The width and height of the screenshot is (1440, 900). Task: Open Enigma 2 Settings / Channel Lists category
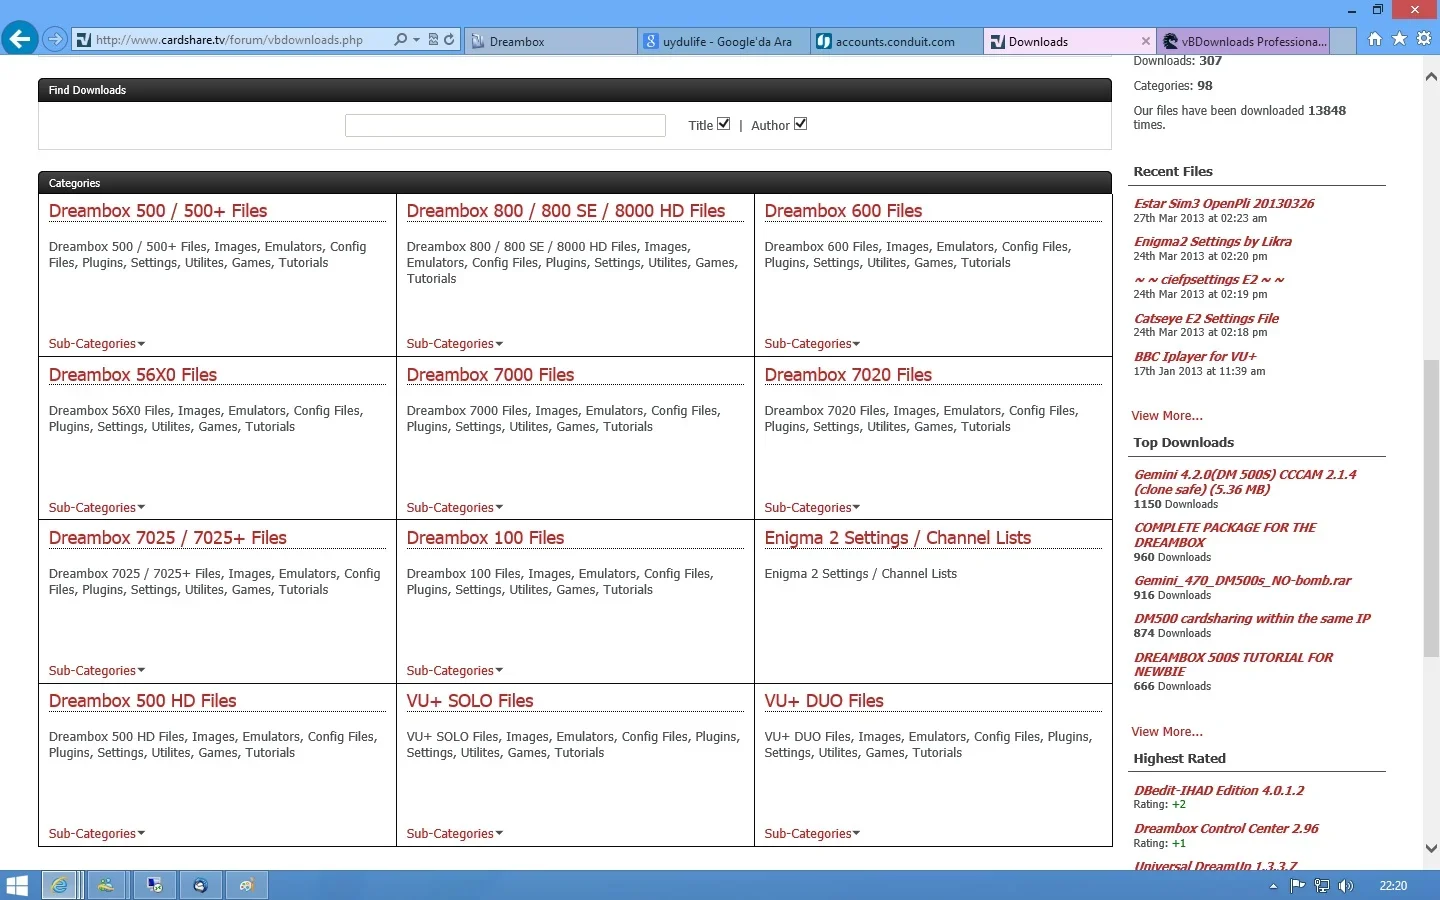[898, 538]
